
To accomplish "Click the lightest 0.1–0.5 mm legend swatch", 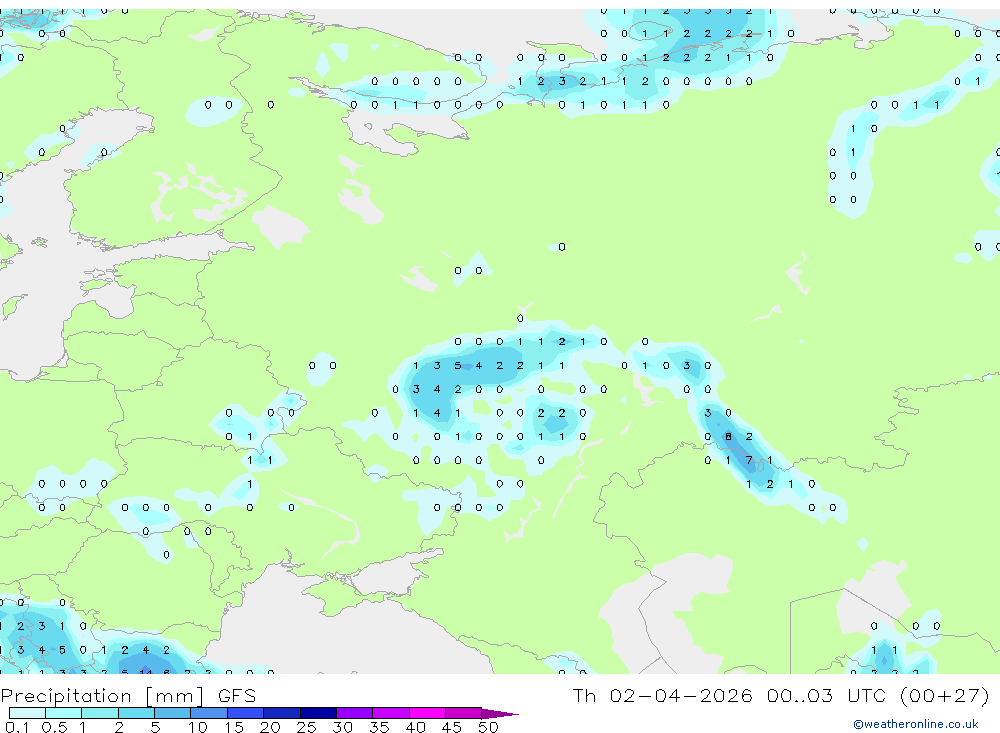I will coord(27,713).
